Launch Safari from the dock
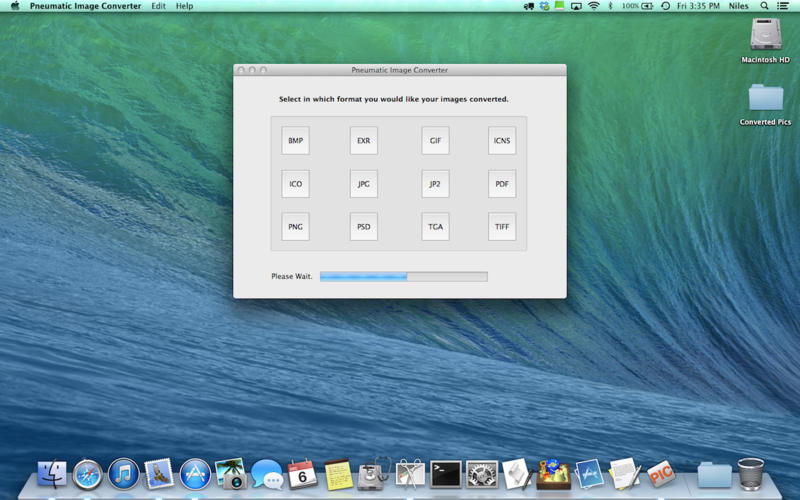Image resolution: width=800 pixels, height=500 pixels. coord(88,474)
